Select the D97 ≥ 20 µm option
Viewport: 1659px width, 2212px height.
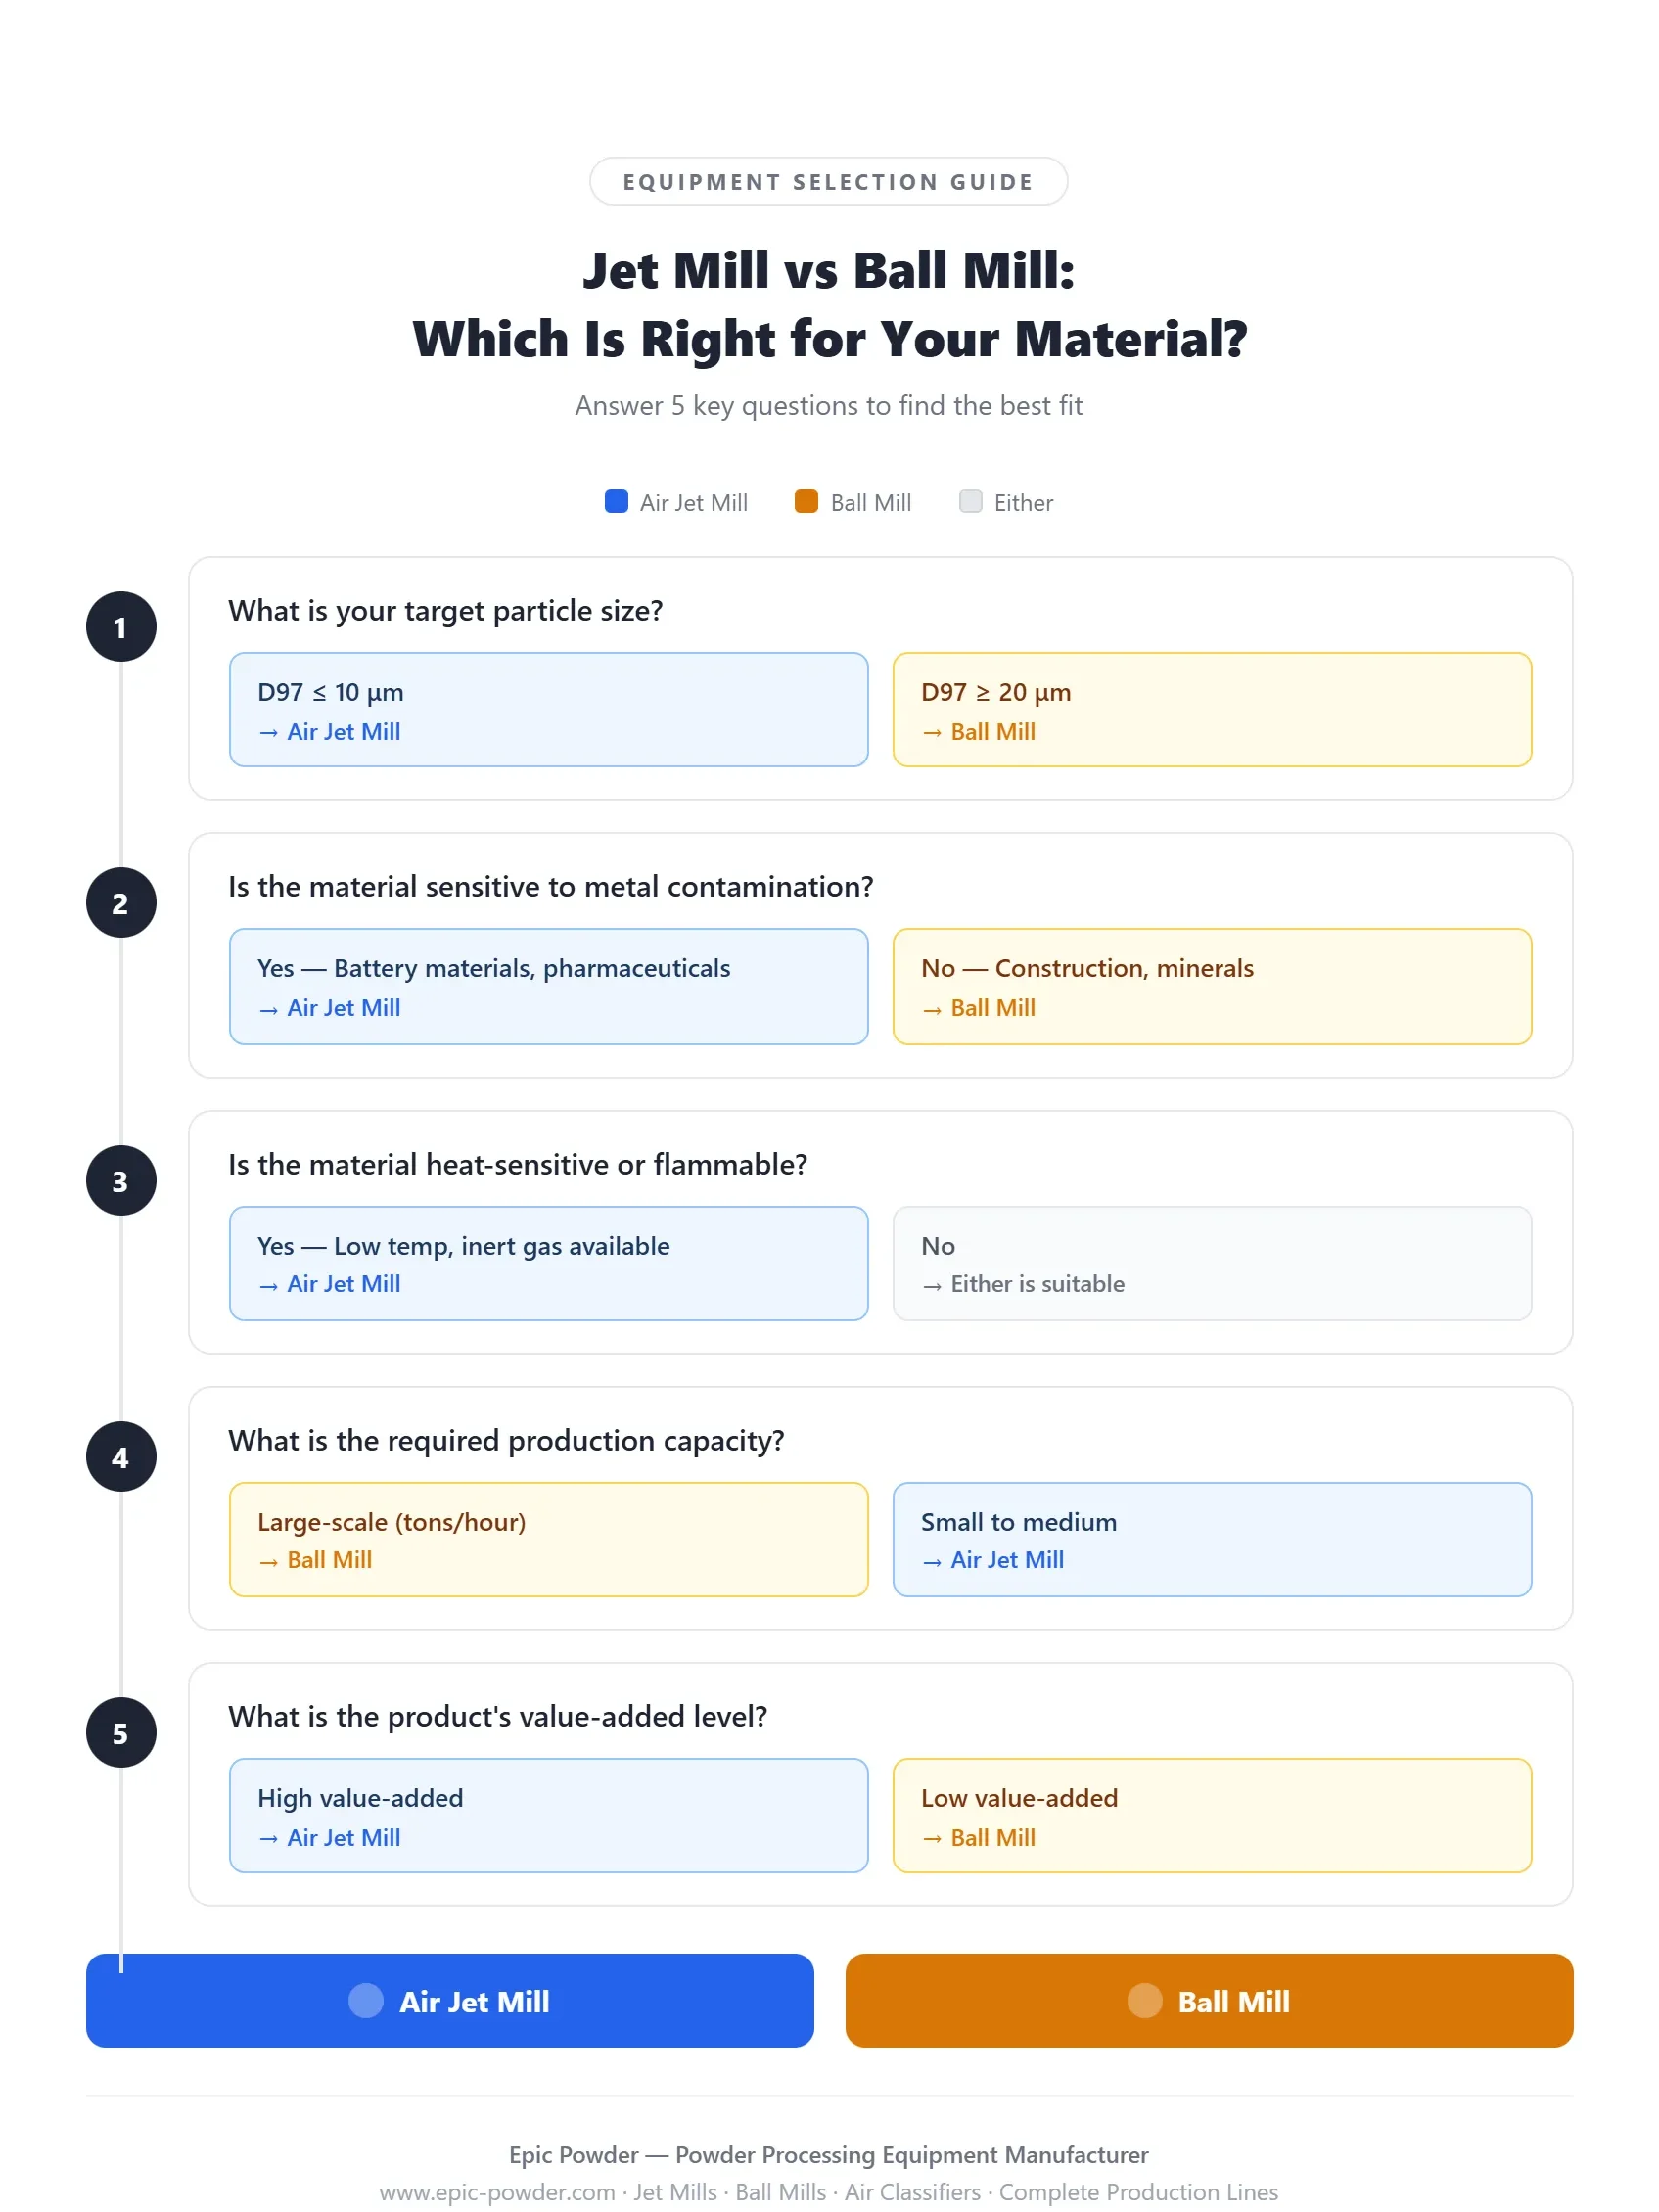(x=1213, y=711)
